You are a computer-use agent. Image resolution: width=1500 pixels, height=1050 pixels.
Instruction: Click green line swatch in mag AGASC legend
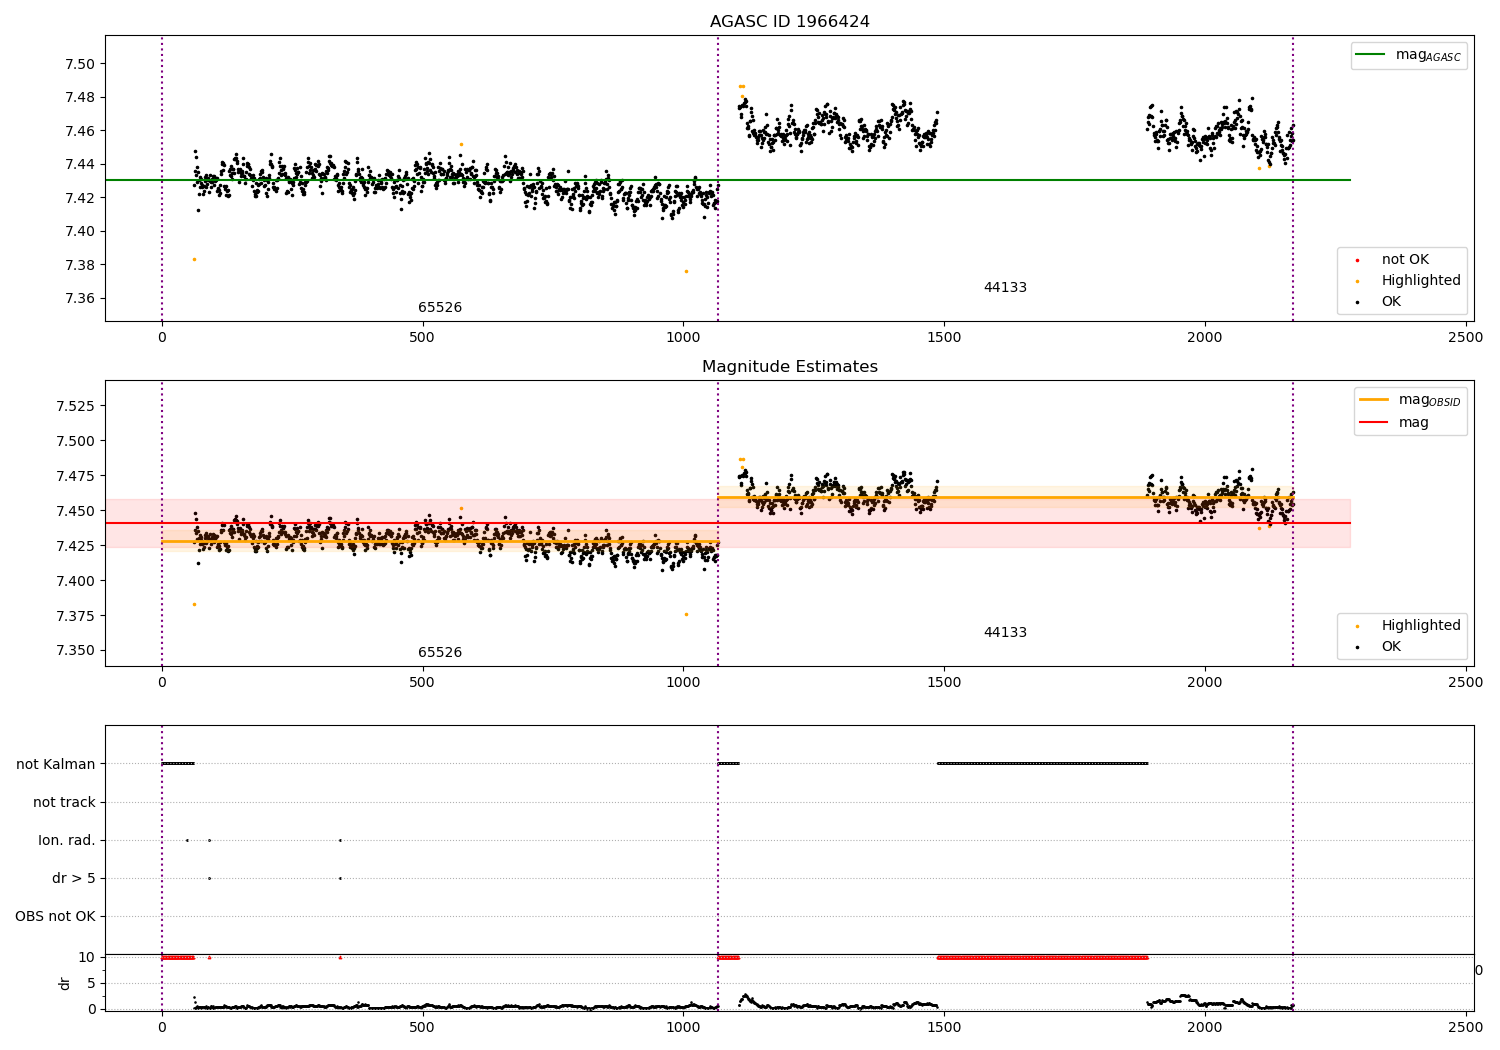(1371, 55)
